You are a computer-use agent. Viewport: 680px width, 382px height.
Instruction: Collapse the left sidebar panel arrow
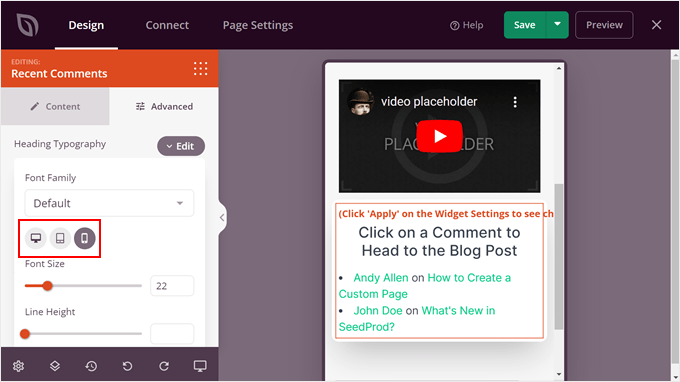[x=222, y=217]
